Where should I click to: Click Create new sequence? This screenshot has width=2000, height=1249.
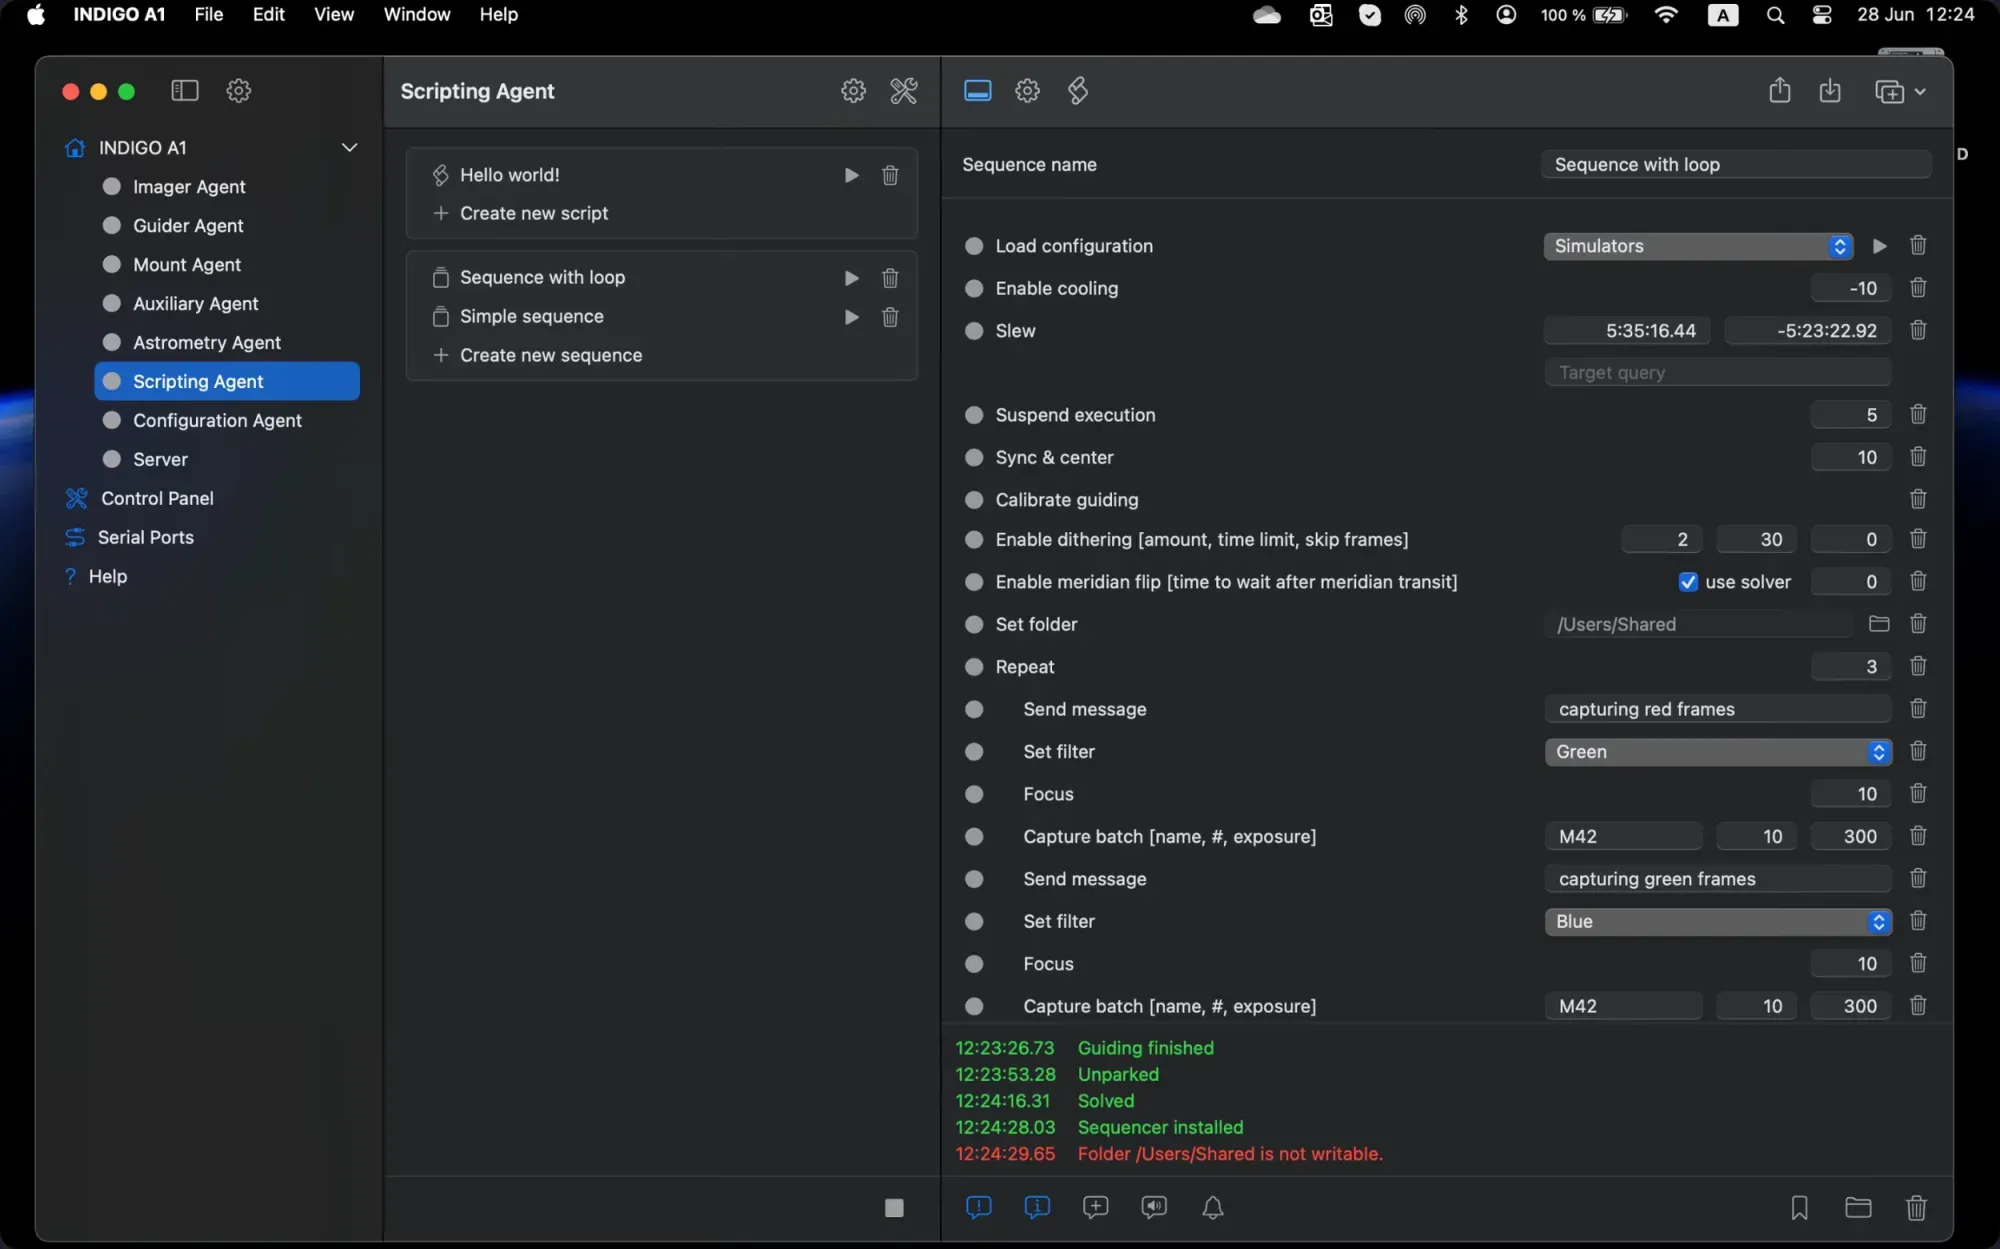550,355
